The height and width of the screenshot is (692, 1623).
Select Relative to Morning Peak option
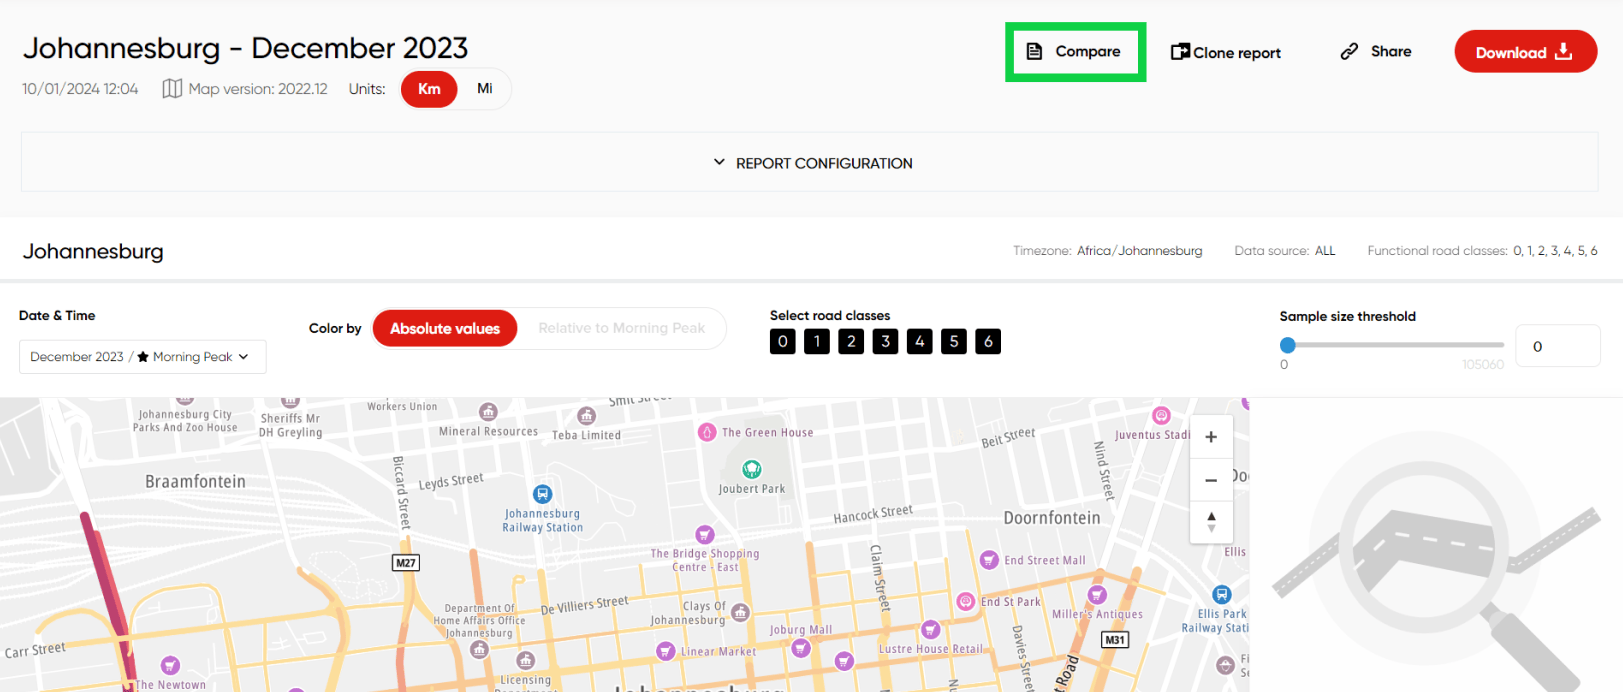tap(621, 329)
